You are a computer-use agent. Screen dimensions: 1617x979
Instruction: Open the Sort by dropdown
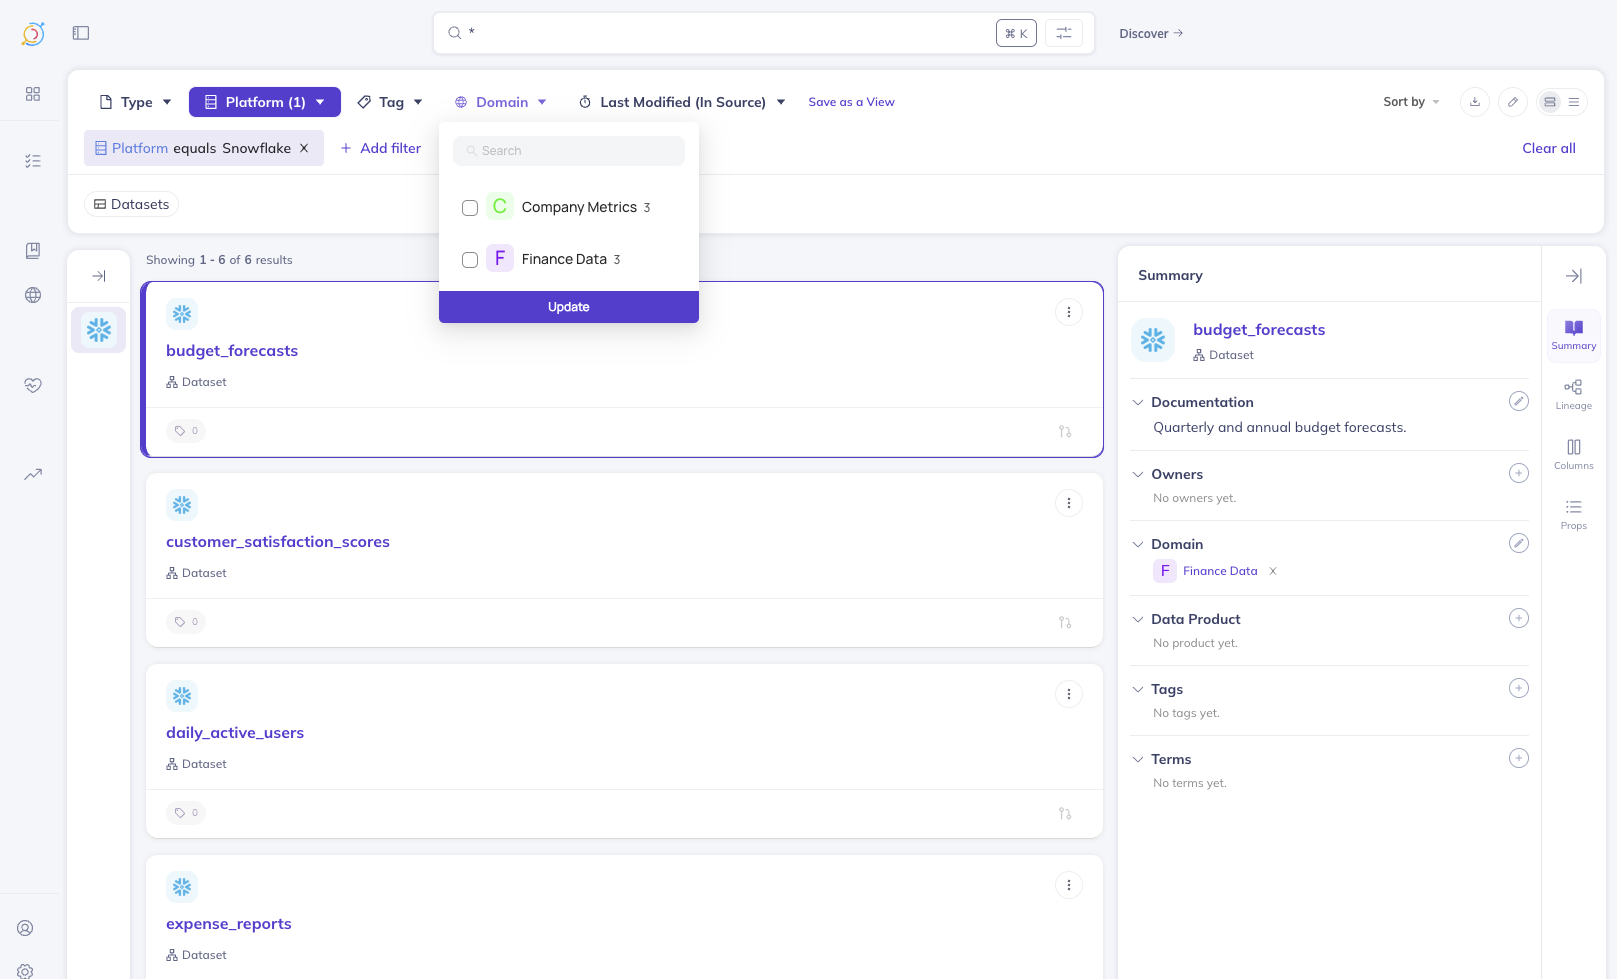coord(1411,102)
